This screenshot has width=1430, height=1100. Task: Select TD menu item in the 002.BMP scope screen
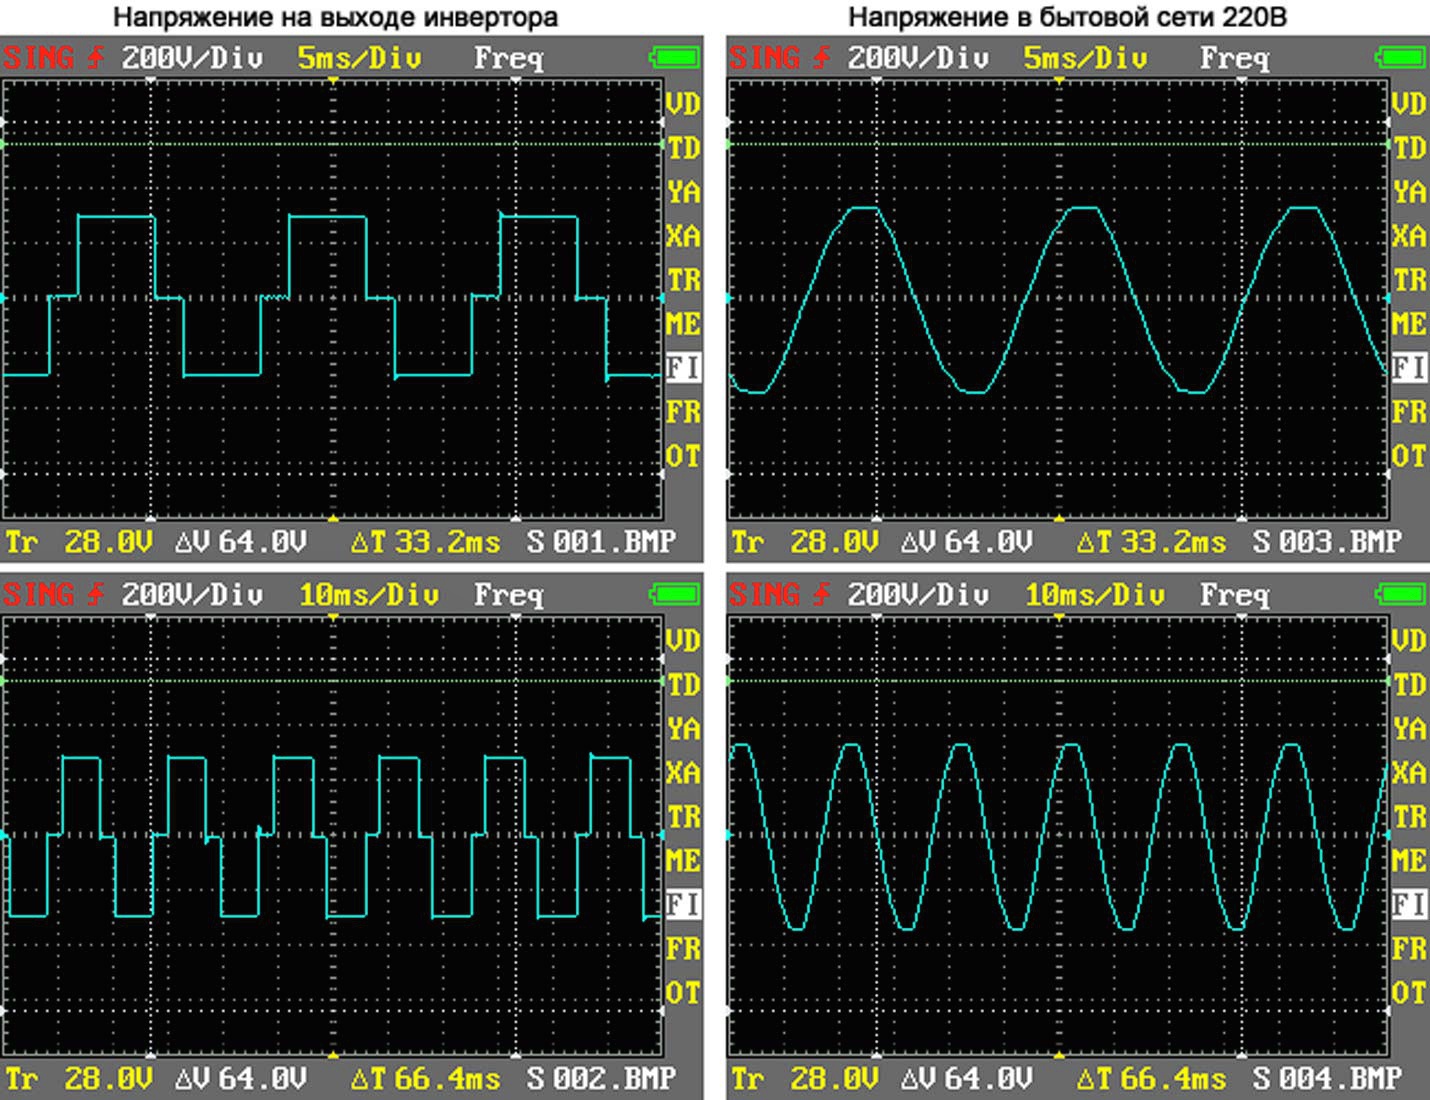click(683, 685)
